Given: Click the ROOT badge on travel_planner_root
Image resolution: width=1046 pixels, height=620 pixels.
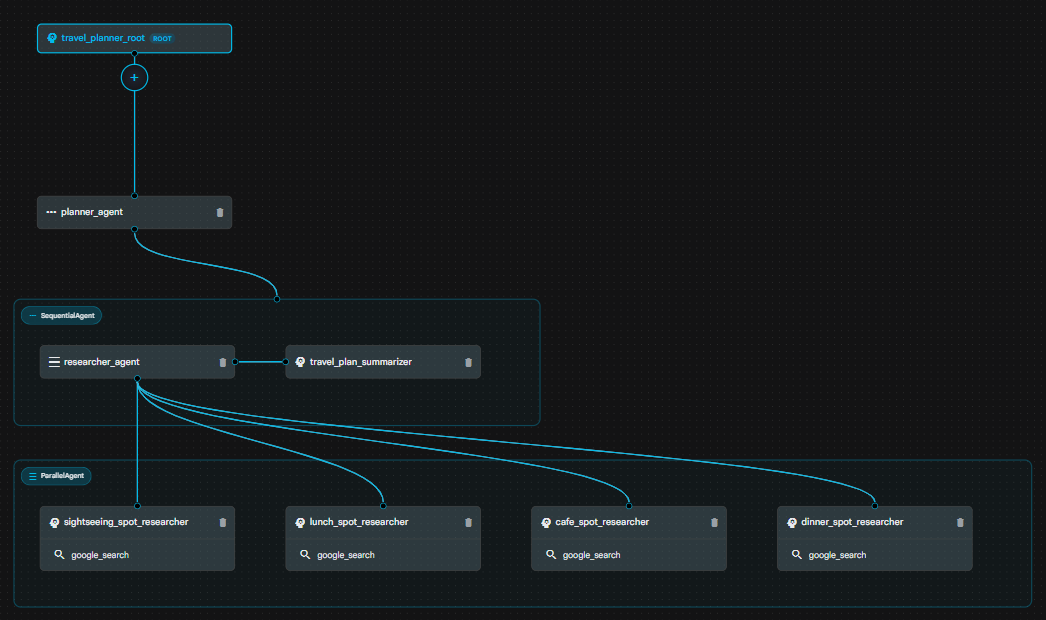Looking at the screenshot, I should pyautogui.click(x=162, y=38).
